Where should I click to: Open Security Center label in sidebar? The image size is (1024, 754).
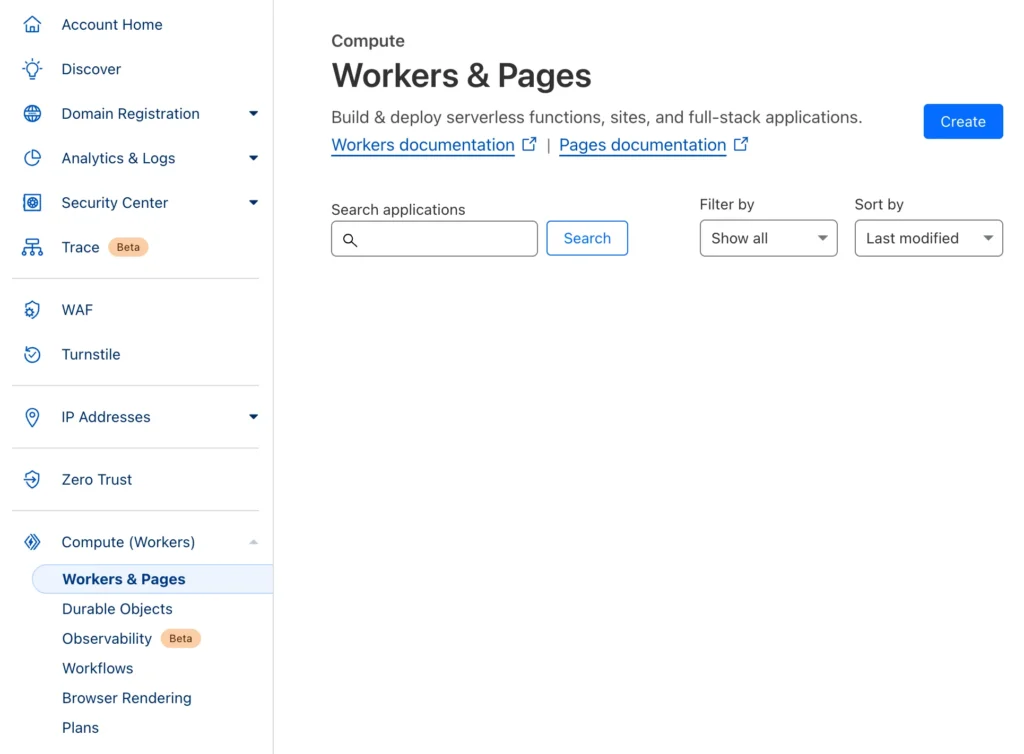tap(115, 202)
